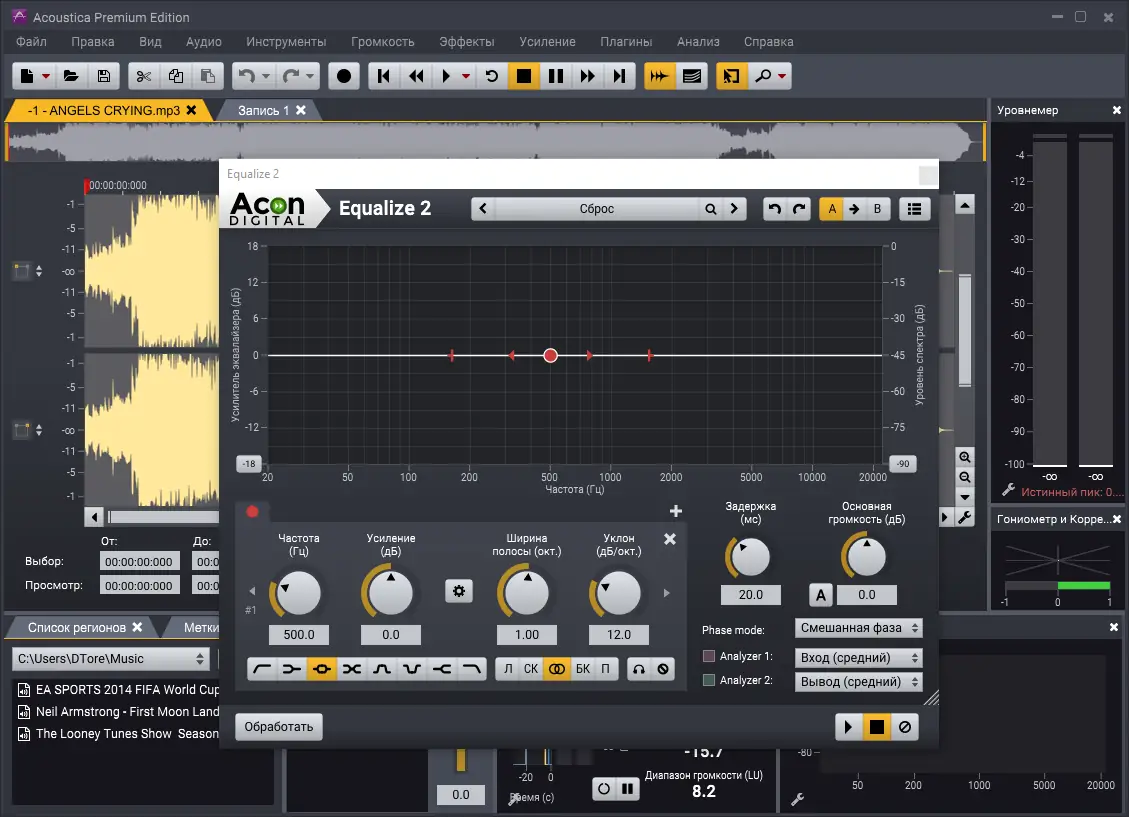1129x817 pixels.
Task: Enable the Analyzer 1 checkbox
Action: pos(709,656)
